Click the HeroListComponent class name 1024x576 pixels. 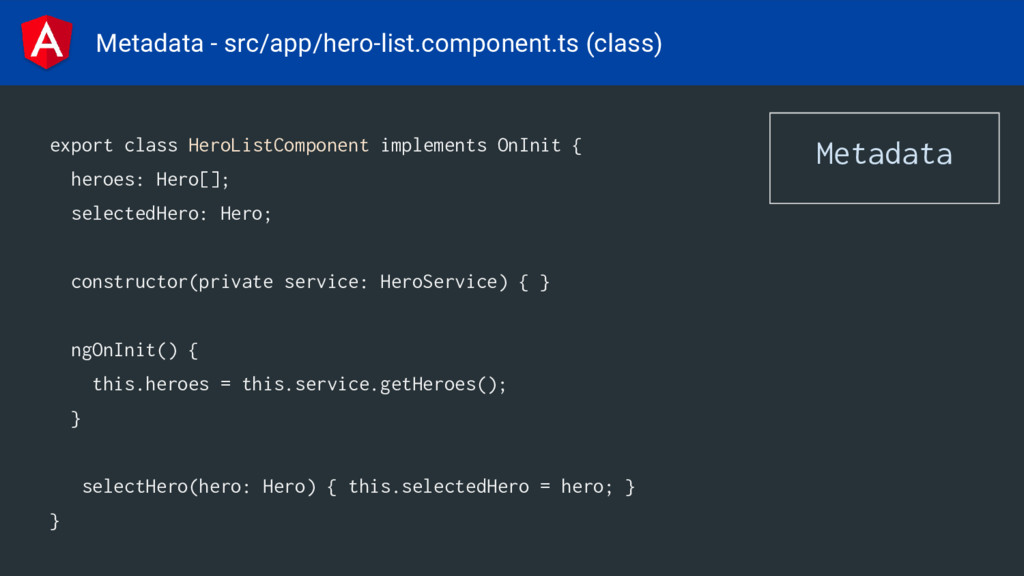(x=278, y=146)
